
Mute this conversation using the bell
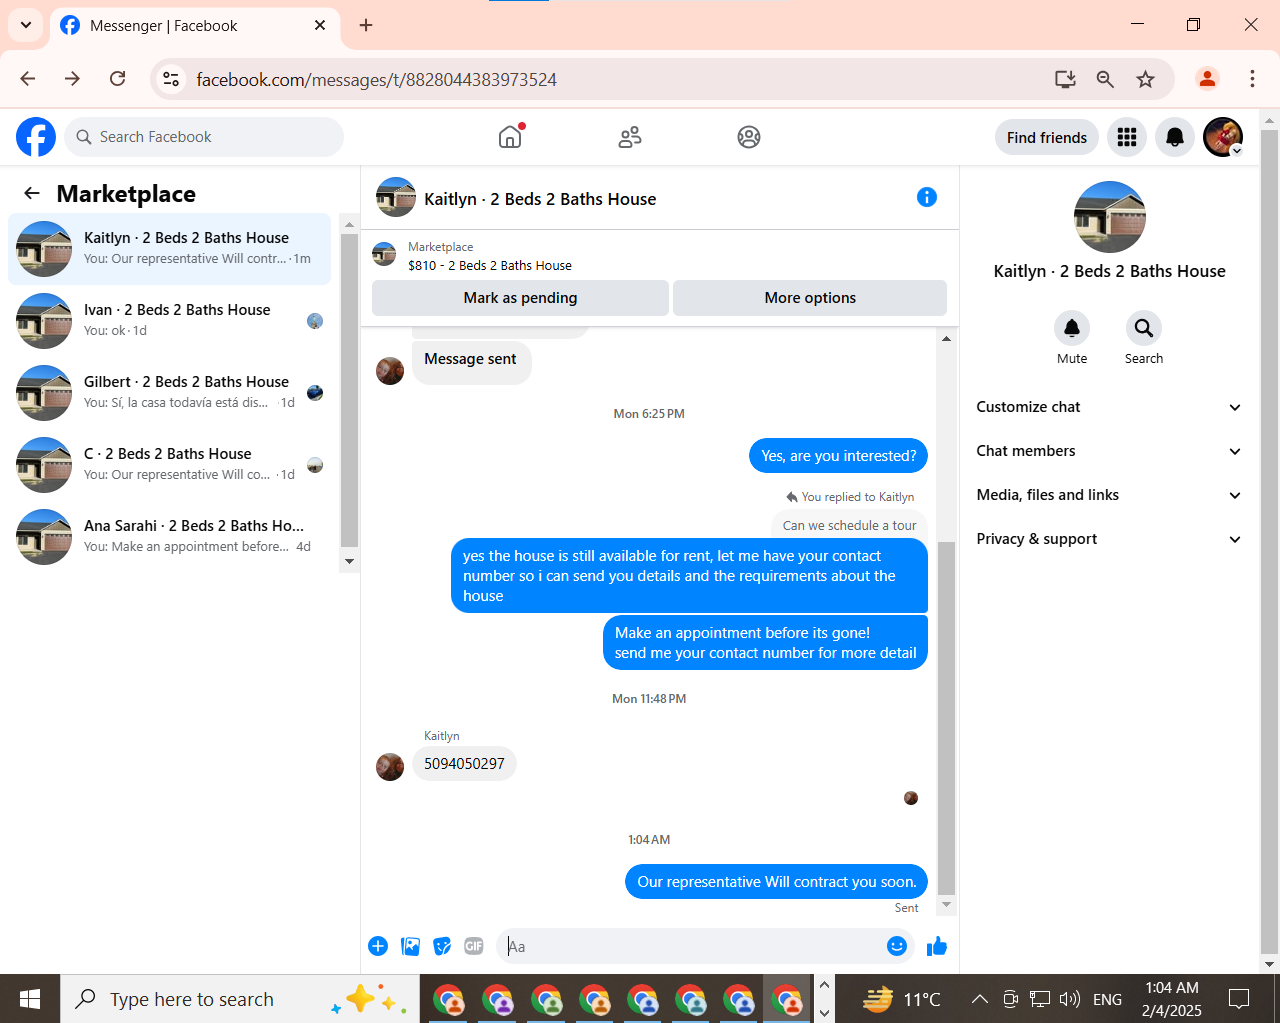pos(1072,328)
